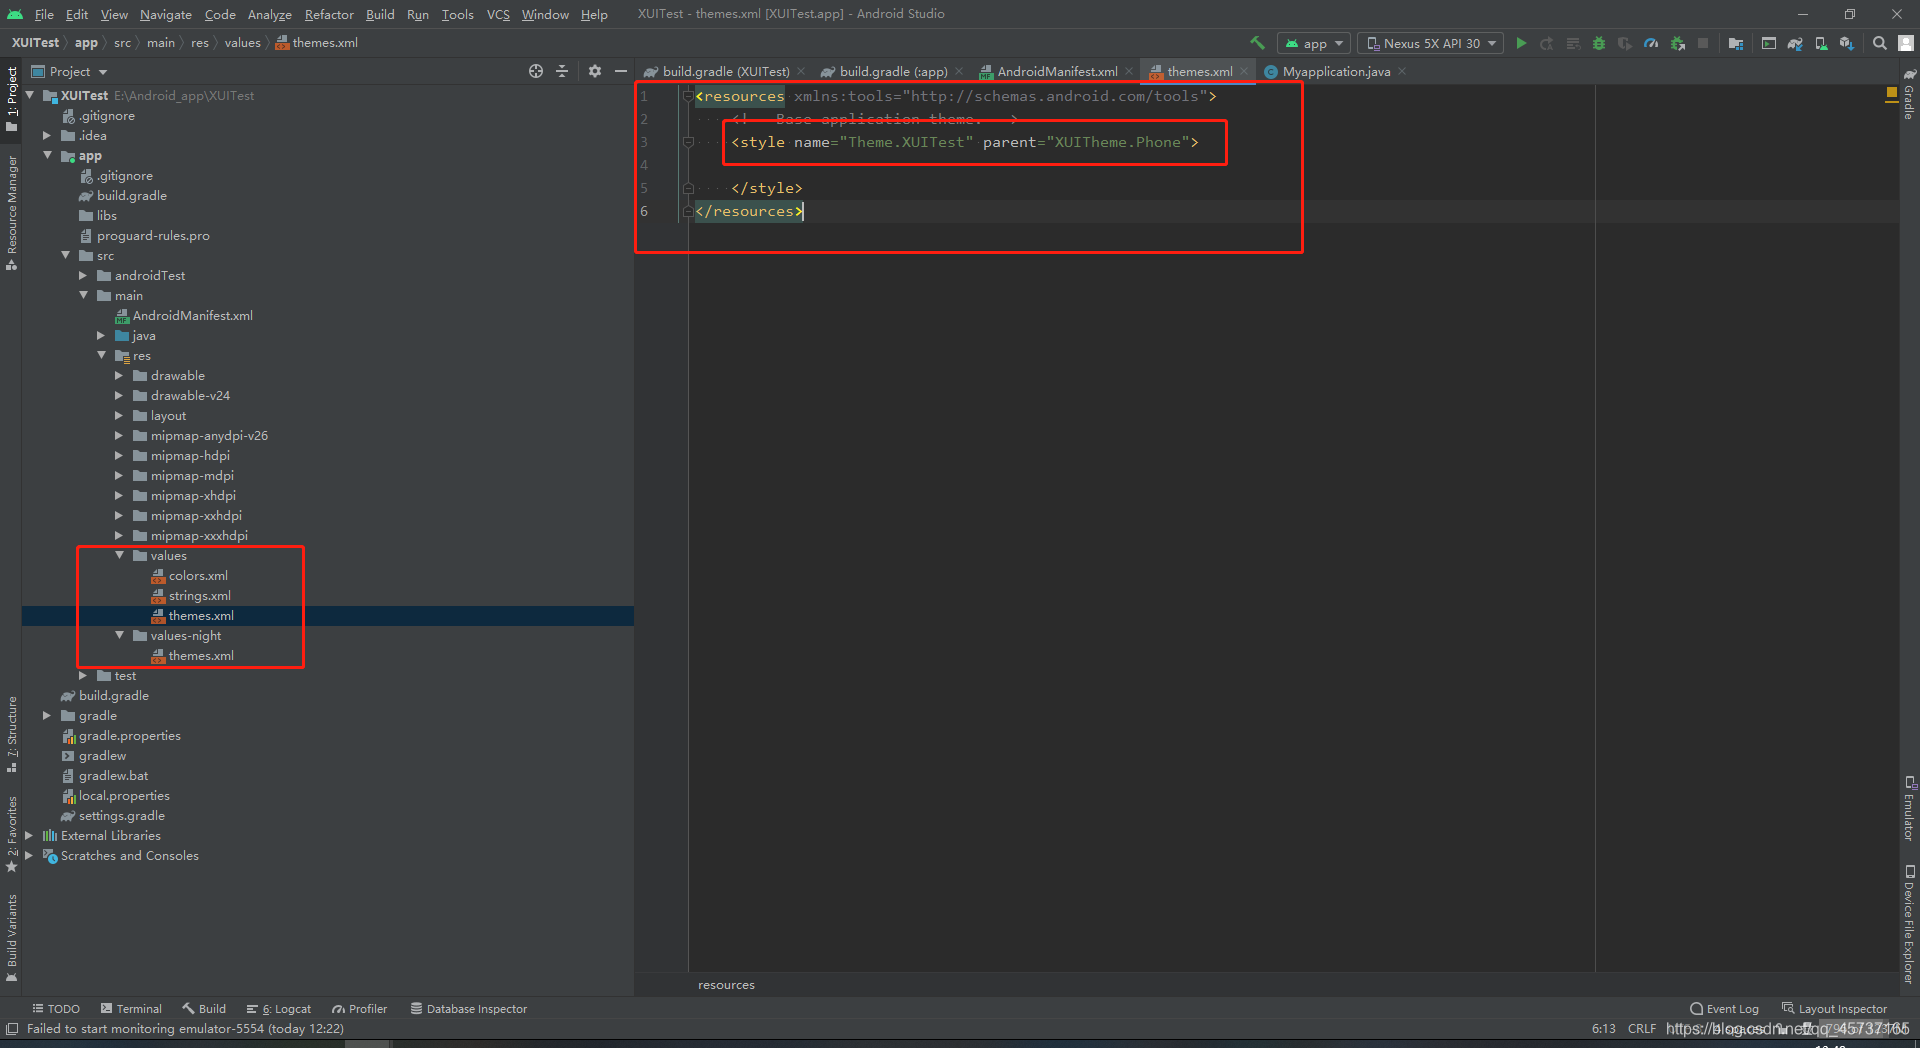This screenshot has width=1920, height=1048.
Task: Open the Layout Inspector
Action: point(1834,1009)
